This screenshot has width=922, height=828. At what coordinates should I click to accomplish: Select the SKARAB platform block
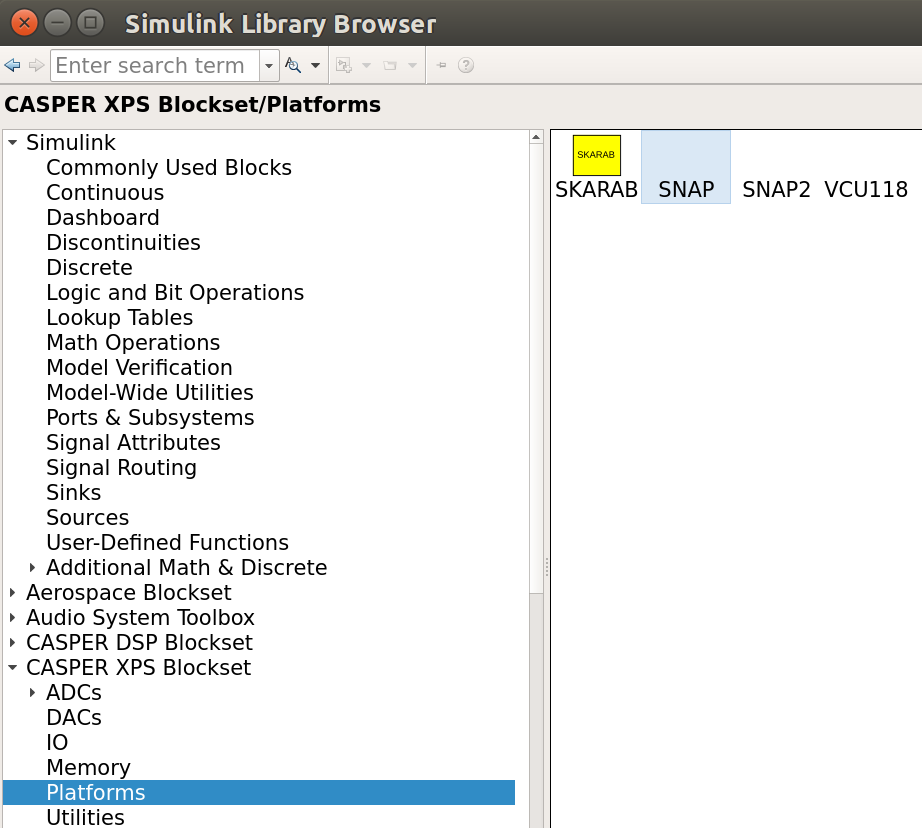pyautogui.click(x=596, y=168)
